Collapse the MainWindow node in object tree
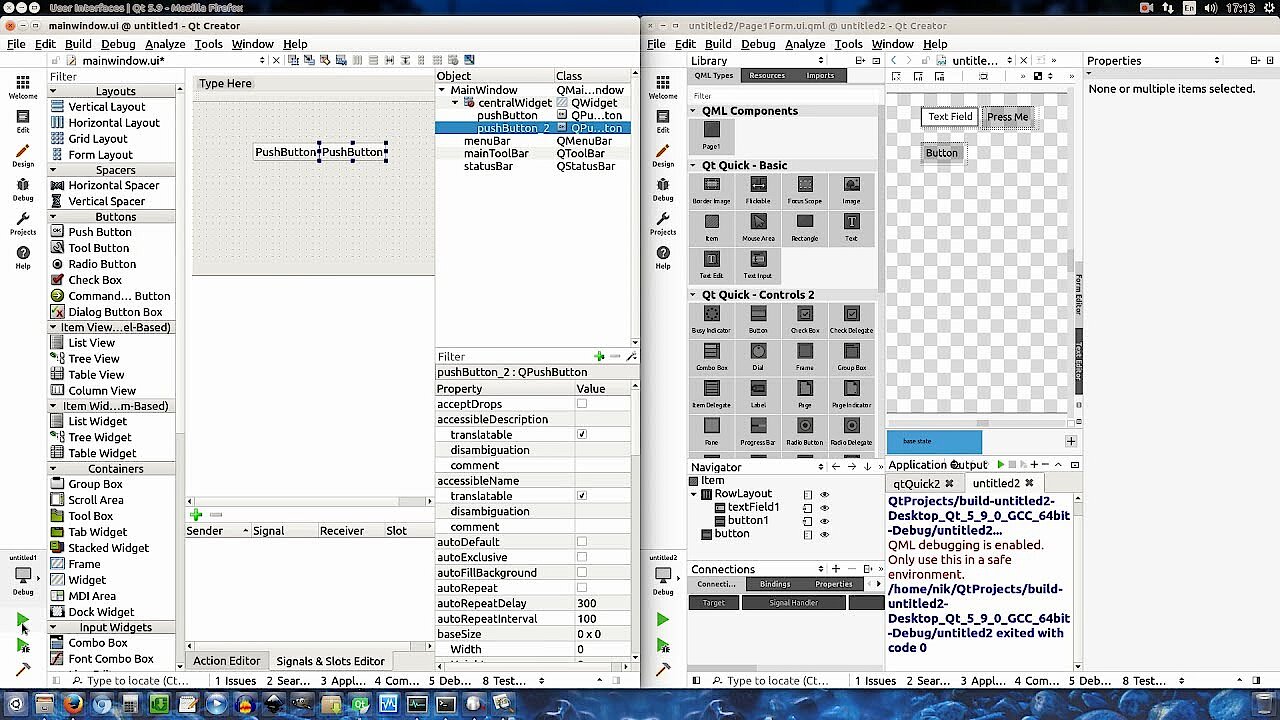The height and width of the screenshot is (720, 1280). pos(442,90)
